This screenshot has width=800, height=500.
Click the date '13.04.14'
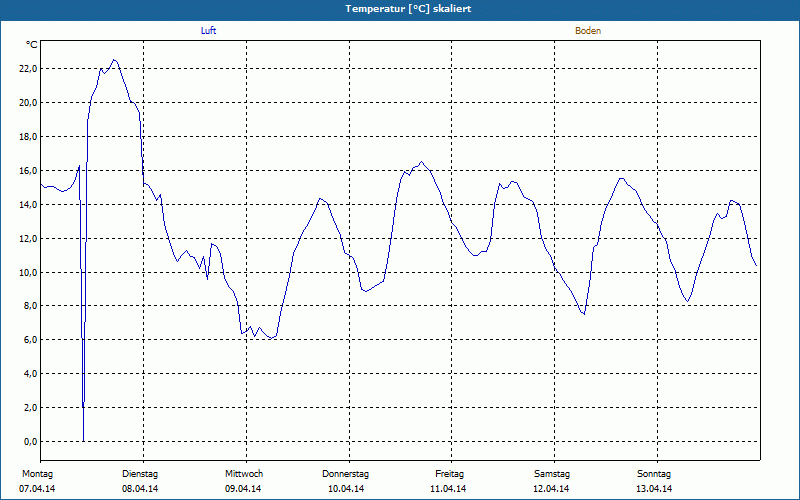point(654,489)
